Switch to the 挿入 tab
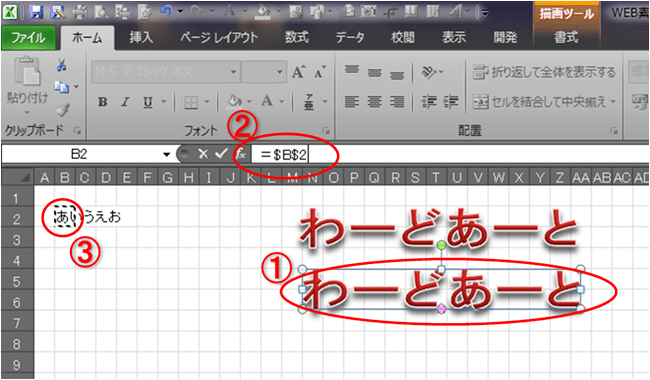The height and width of the screenshot is (380, 650). click(141, 38)
